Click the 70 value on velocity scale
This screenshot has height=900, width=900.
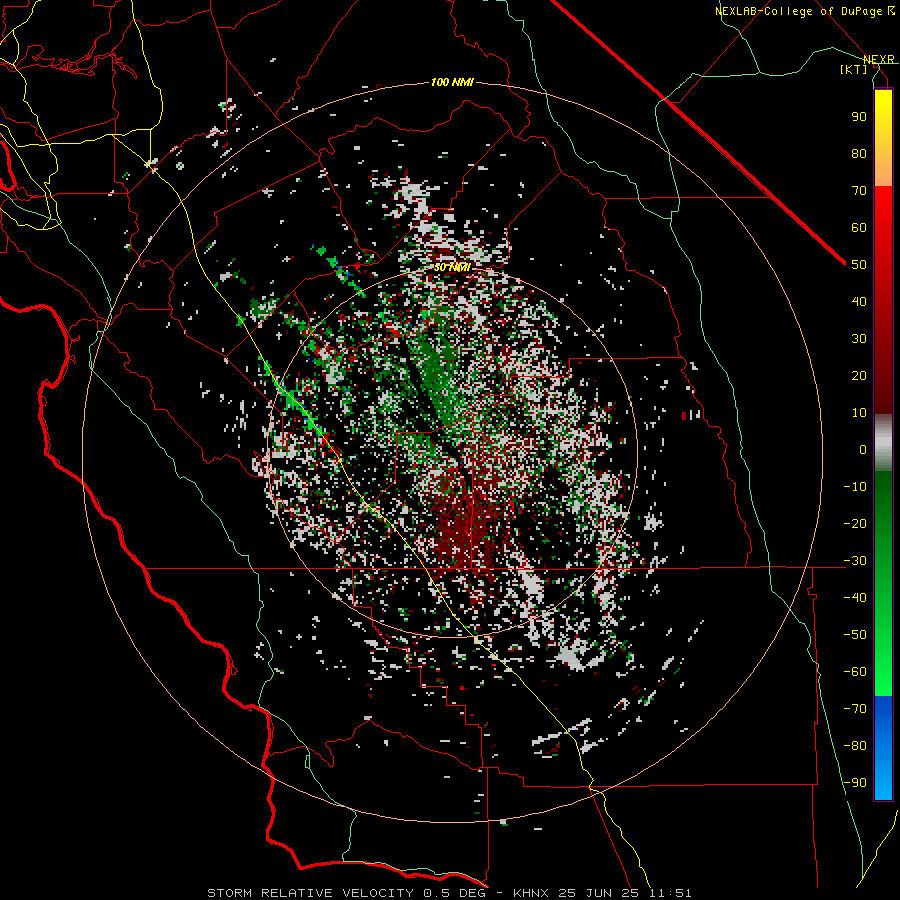tap(859, 191)
